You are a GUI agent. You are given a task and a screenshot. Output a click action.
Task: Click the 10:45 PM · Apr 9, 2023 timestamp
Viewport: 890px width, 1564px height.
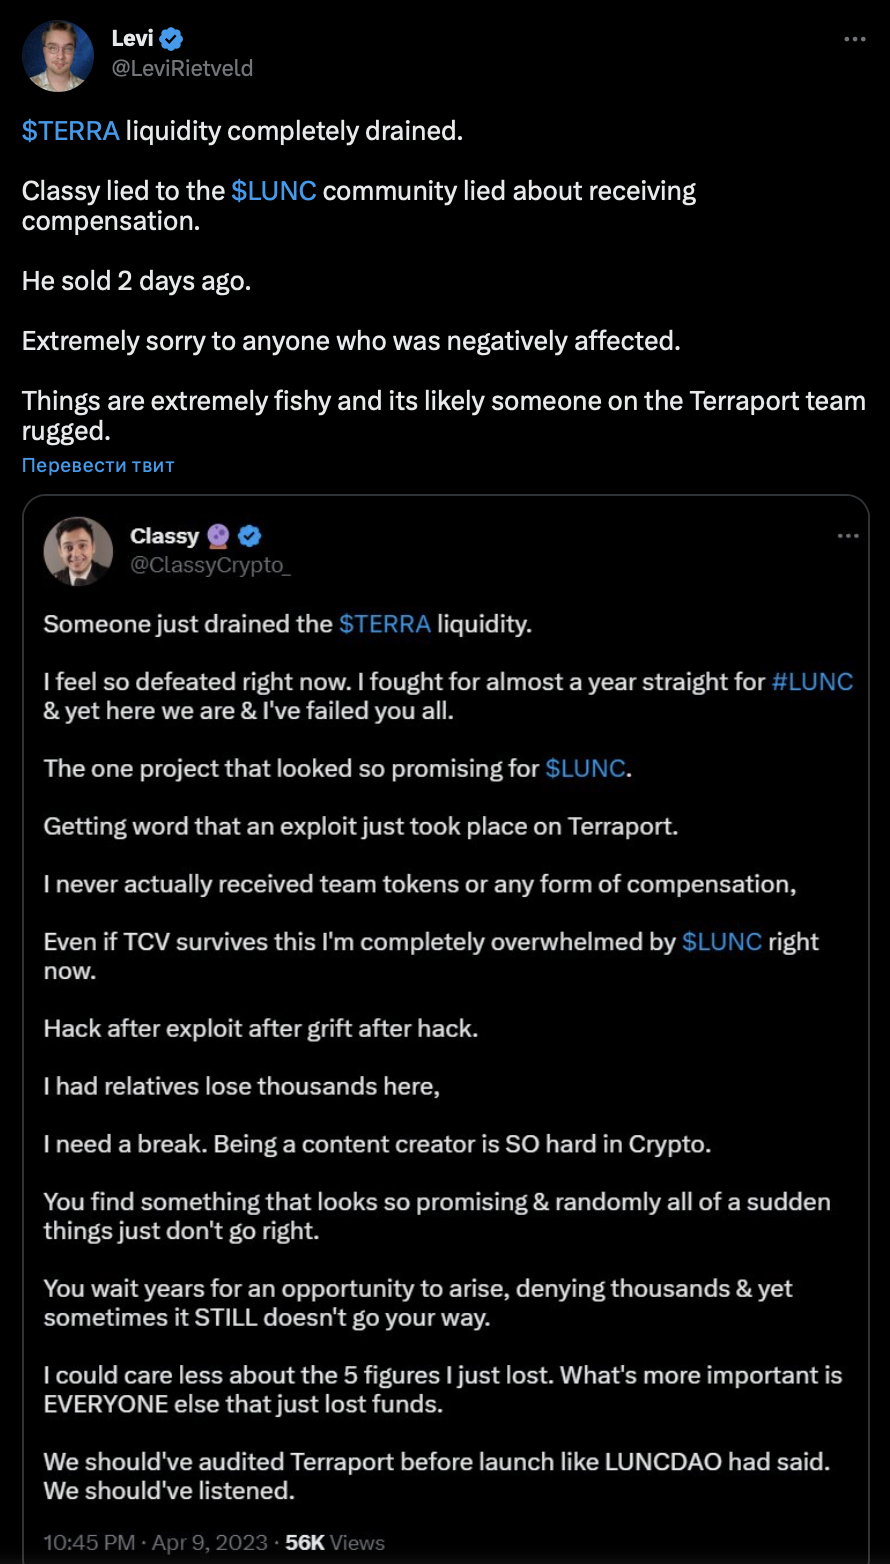(155, 1542)
